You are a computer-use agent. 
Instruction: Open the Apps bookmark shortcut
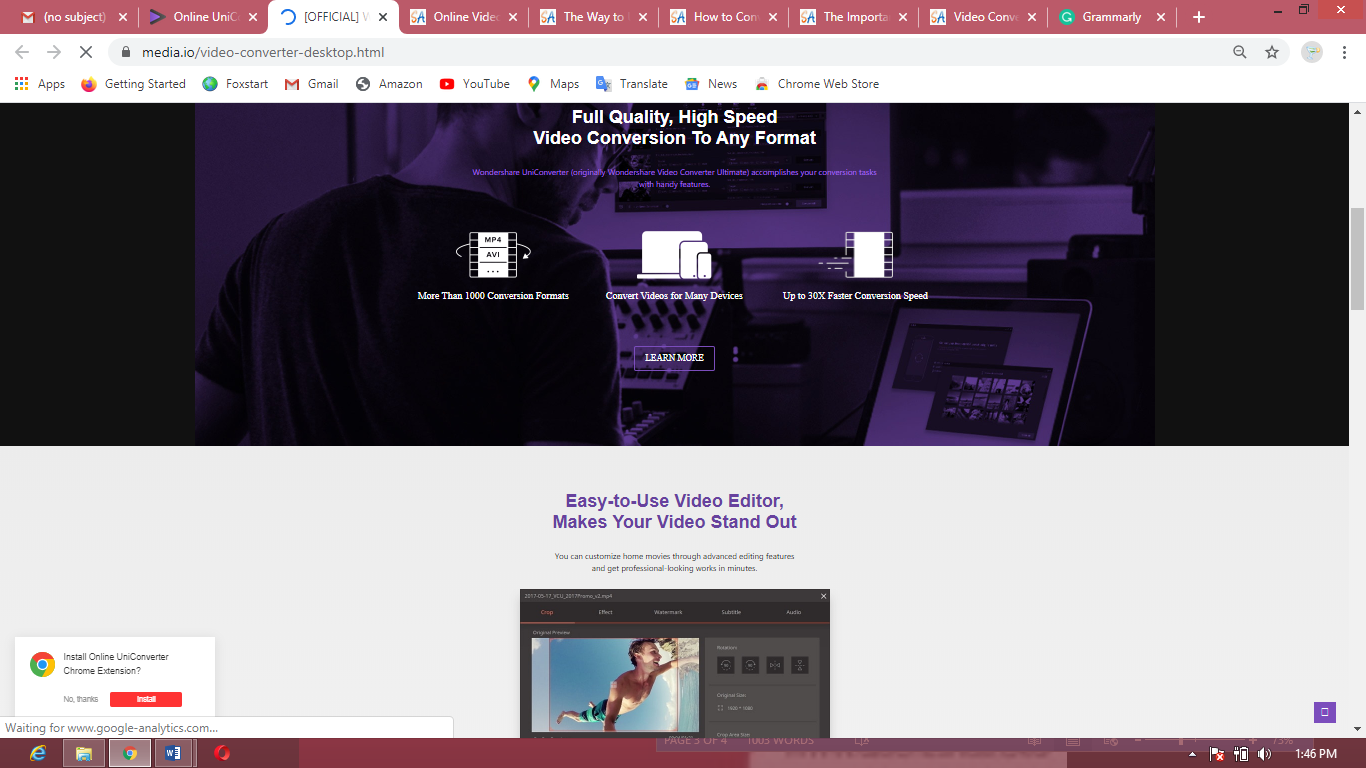pyautogui.click(x=40, y=84)
